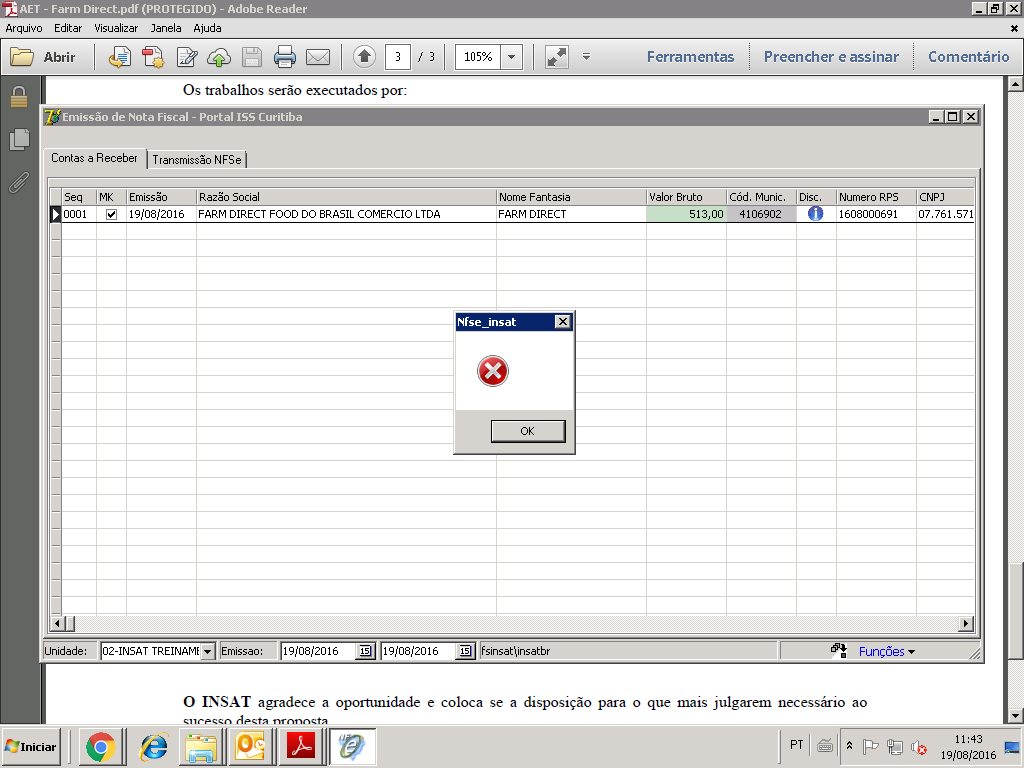Open the Iniciar start menu

(31, 746)
